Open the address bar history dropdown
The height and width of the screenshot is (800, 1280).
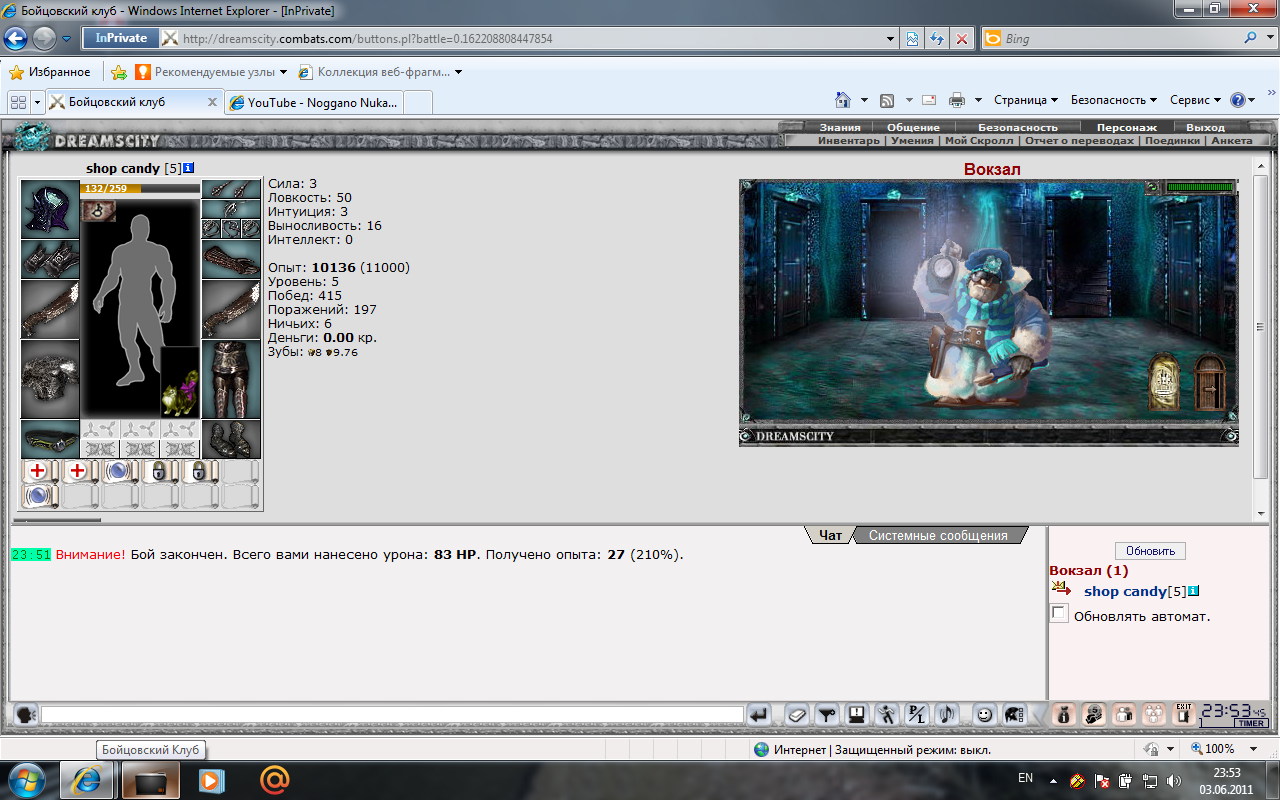tap(891, 39)
